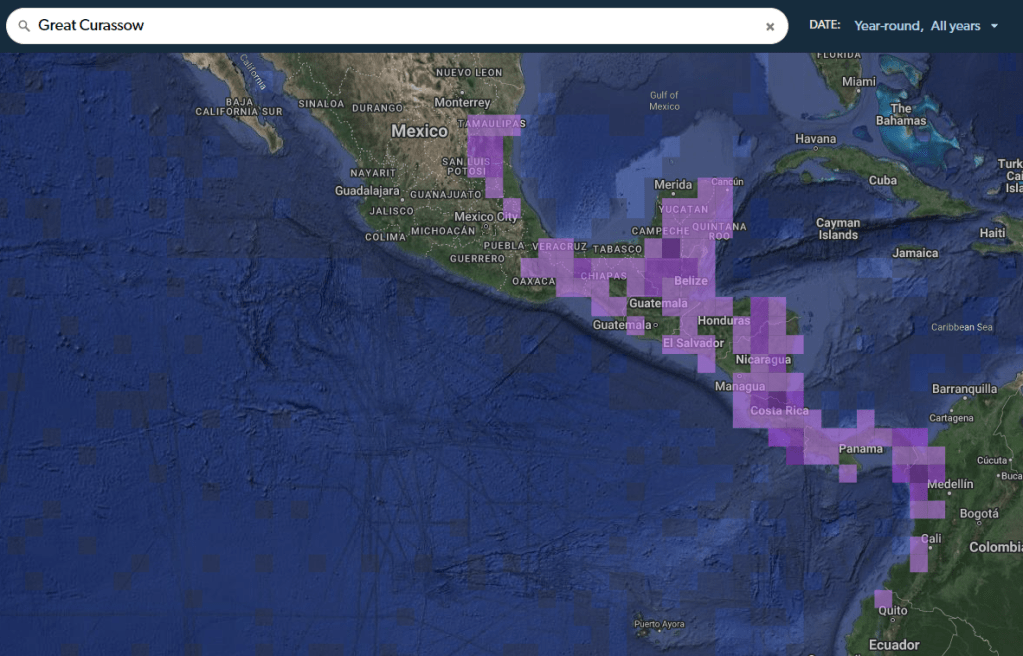Click on the Panama map label
Image resolution: width=1023 pixels, height=656 pixels.
[860, 448]
